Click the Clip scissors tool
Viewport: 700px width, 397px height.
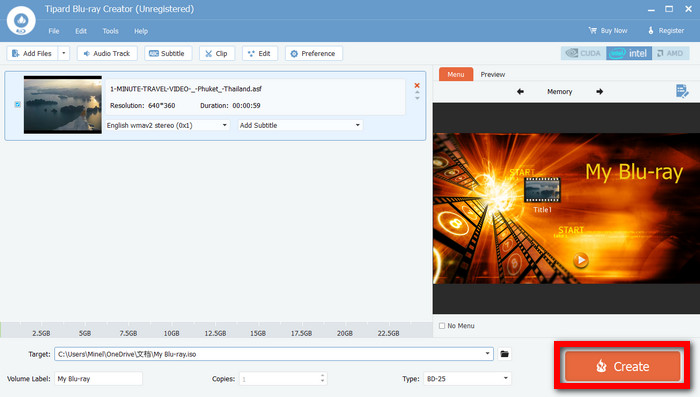click(x=217, y=54)
